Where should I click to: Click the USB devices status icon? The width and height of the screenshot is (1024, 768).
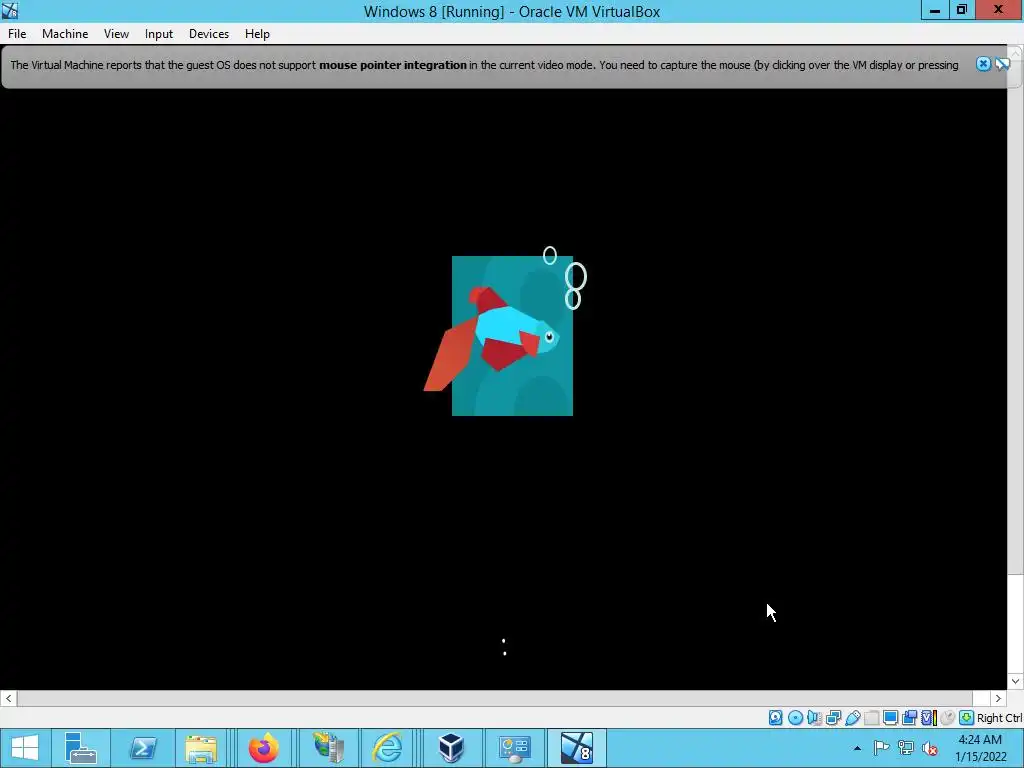click(x=852, y=718)
